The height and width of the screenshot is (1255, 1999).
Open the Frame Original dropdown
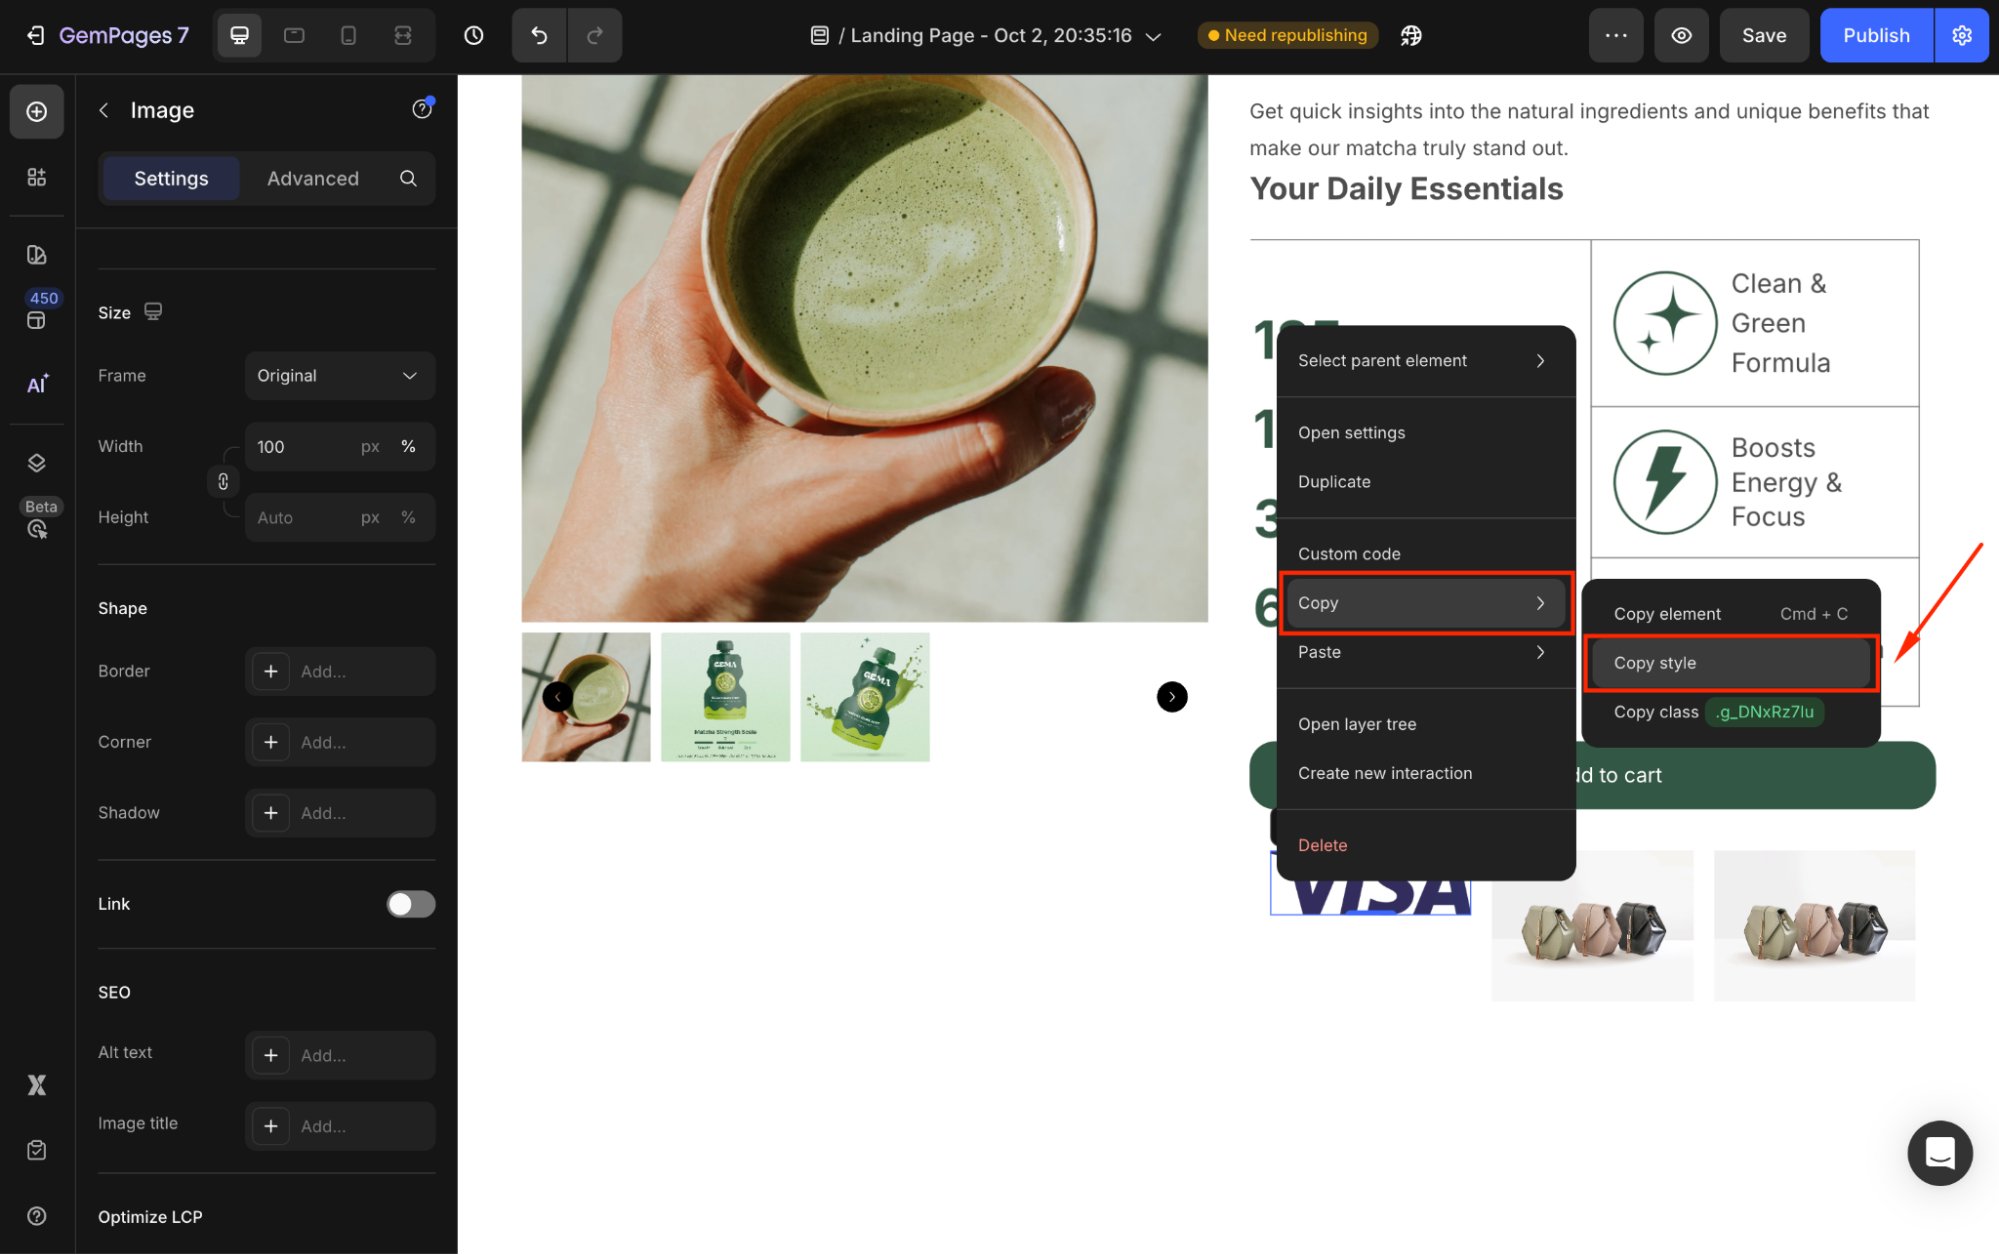(x=339, y=376)
